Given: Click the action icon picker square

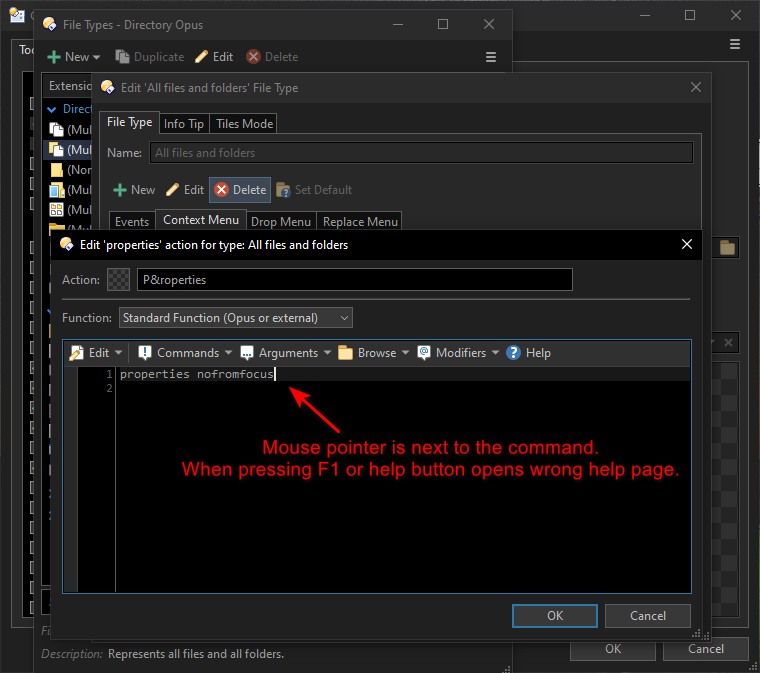Looking at the screenshot, I should click(x=118, y=280).
